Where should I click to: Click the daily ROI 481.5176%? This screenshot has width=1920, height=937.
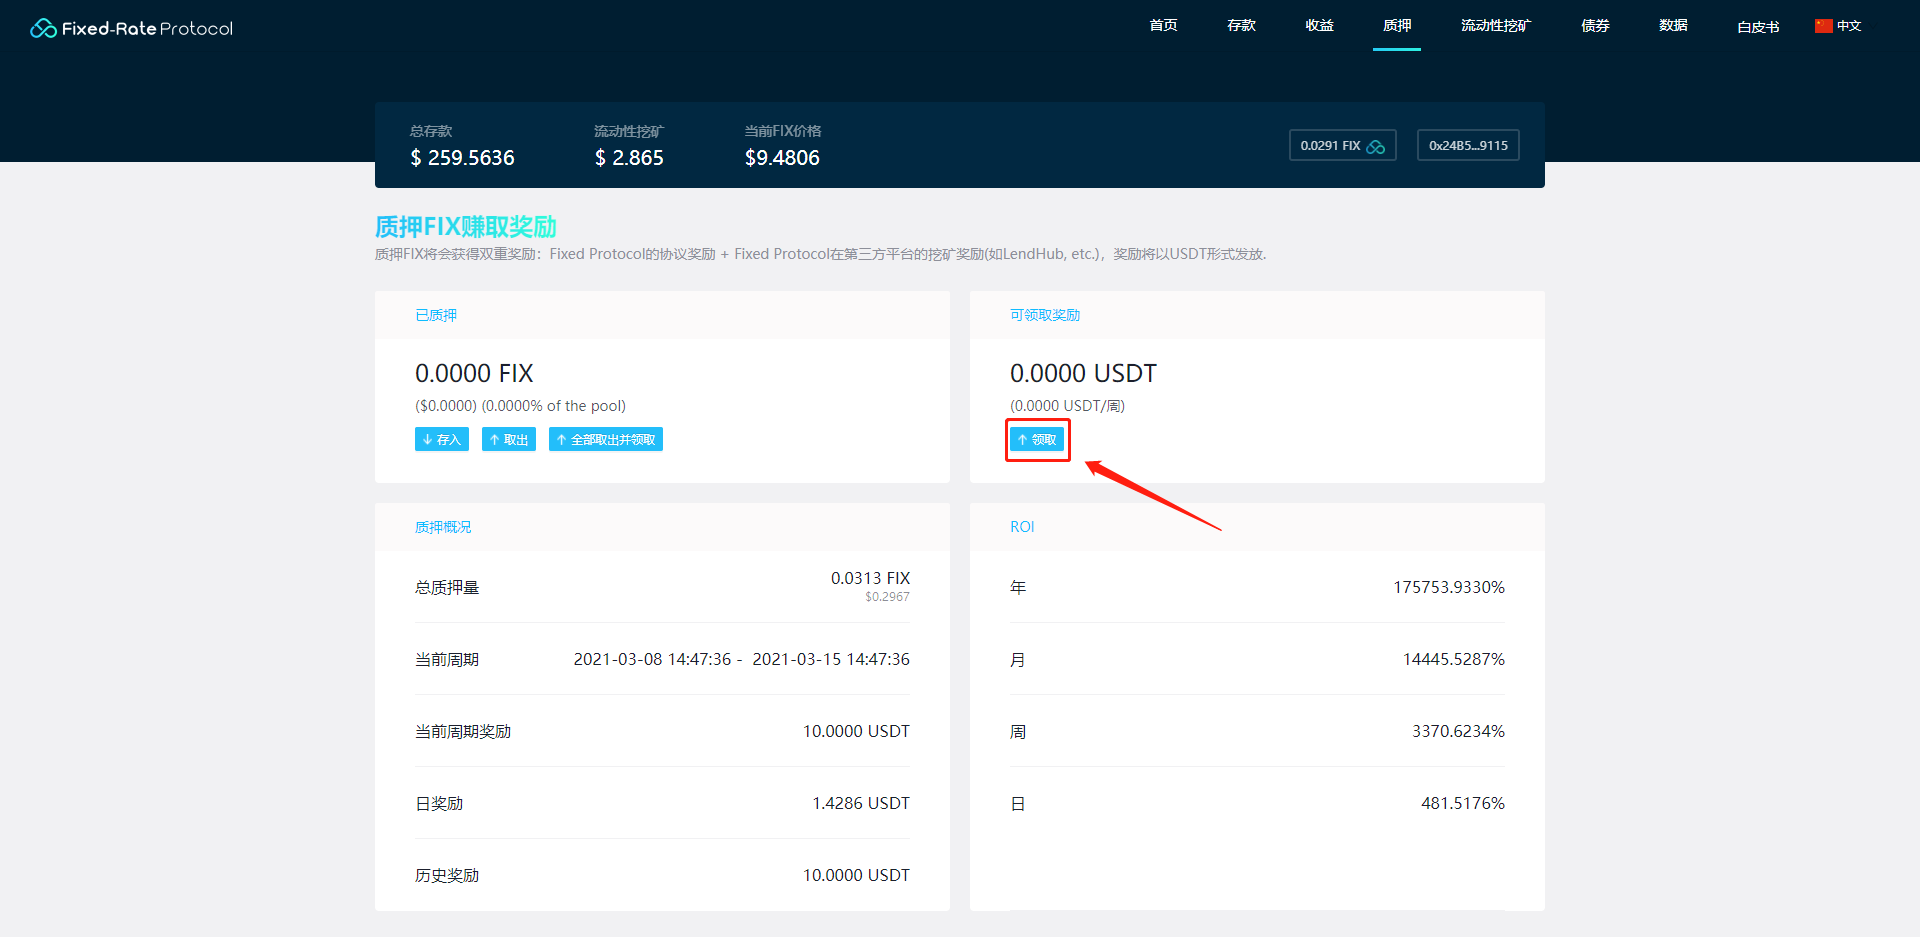tap(1463, 803)
